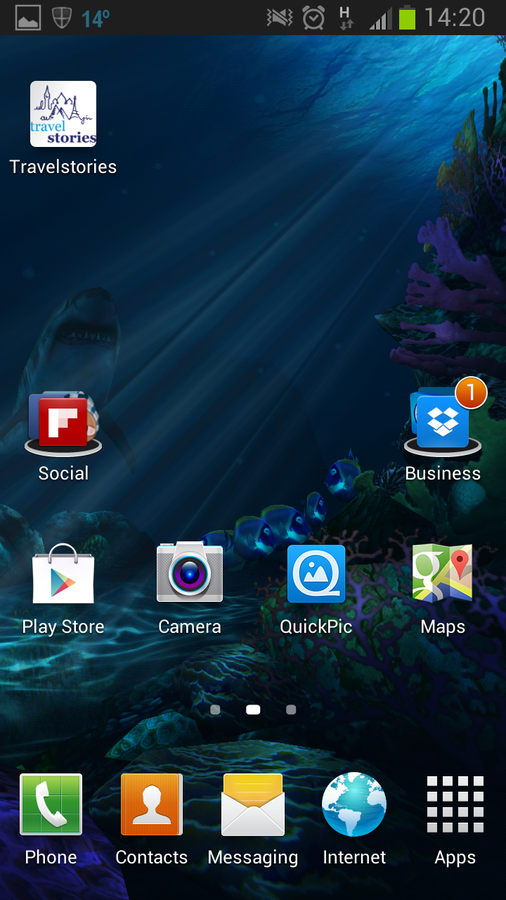Screen dimensions: 506x900
Task: Tap the alarm clock status icon
Action: click(x=314, y=18)
